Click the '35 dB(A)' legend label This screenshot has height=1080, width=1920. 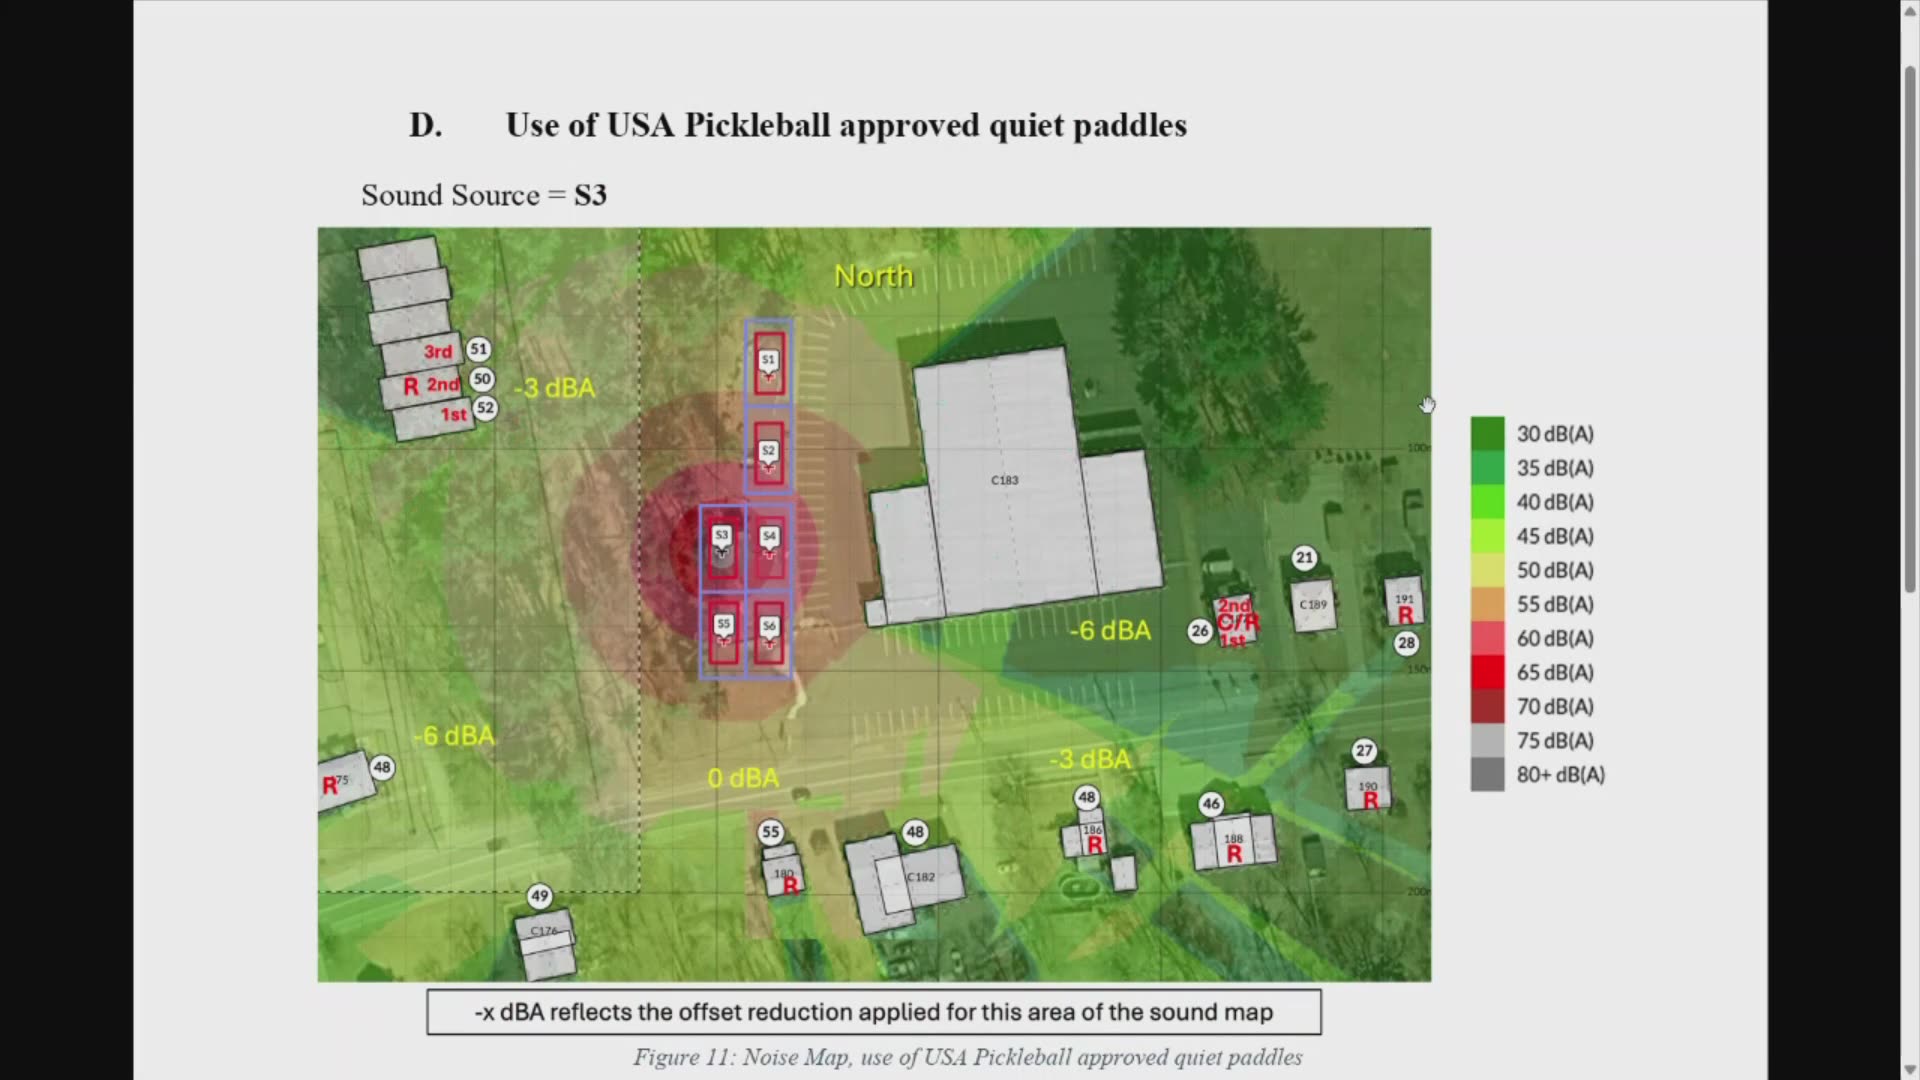pyautogui.click(x=1555, y=468)
